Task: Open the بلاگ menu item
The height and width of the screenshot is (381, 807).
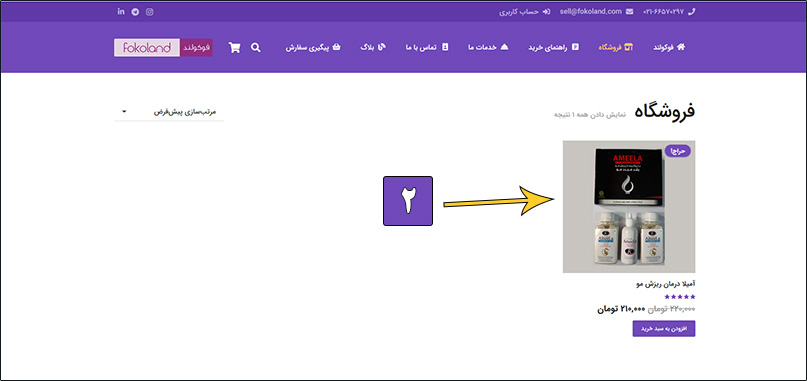Action: coord(373,47)
